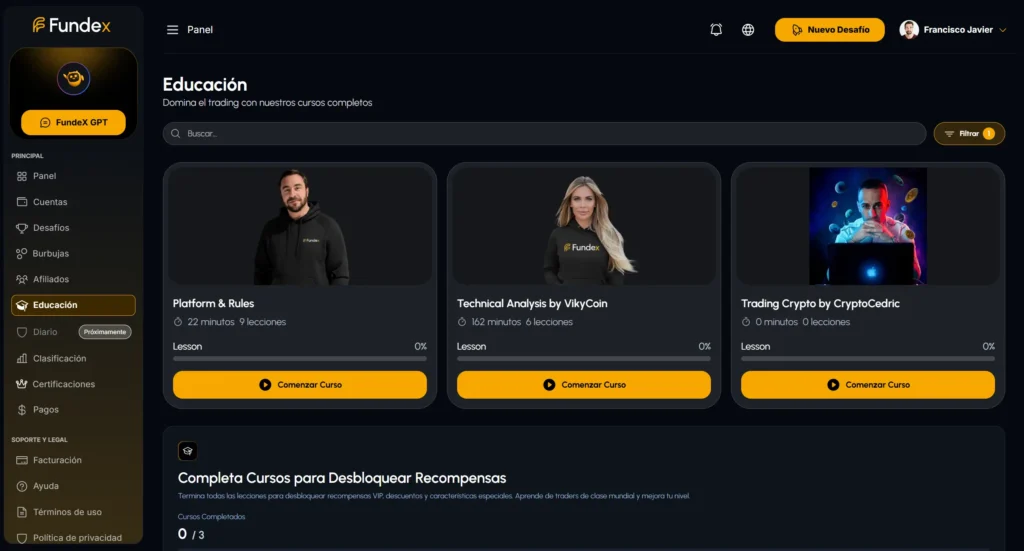Click the clock icon on Technical Analysis card
This screenshot has width=1024, height=551.
pyautogui.click(x=462, y=322)
